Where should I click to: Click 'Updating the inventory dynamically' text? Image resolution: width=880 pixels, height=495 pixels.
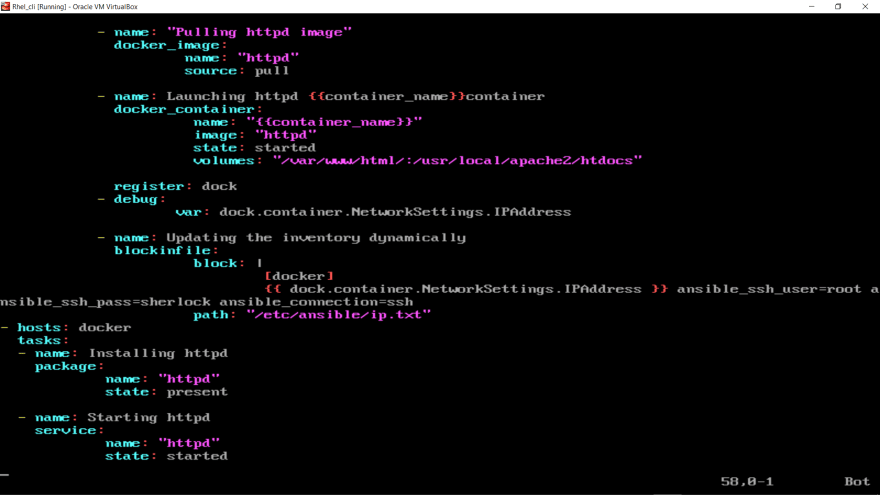[x=316, y=237]
